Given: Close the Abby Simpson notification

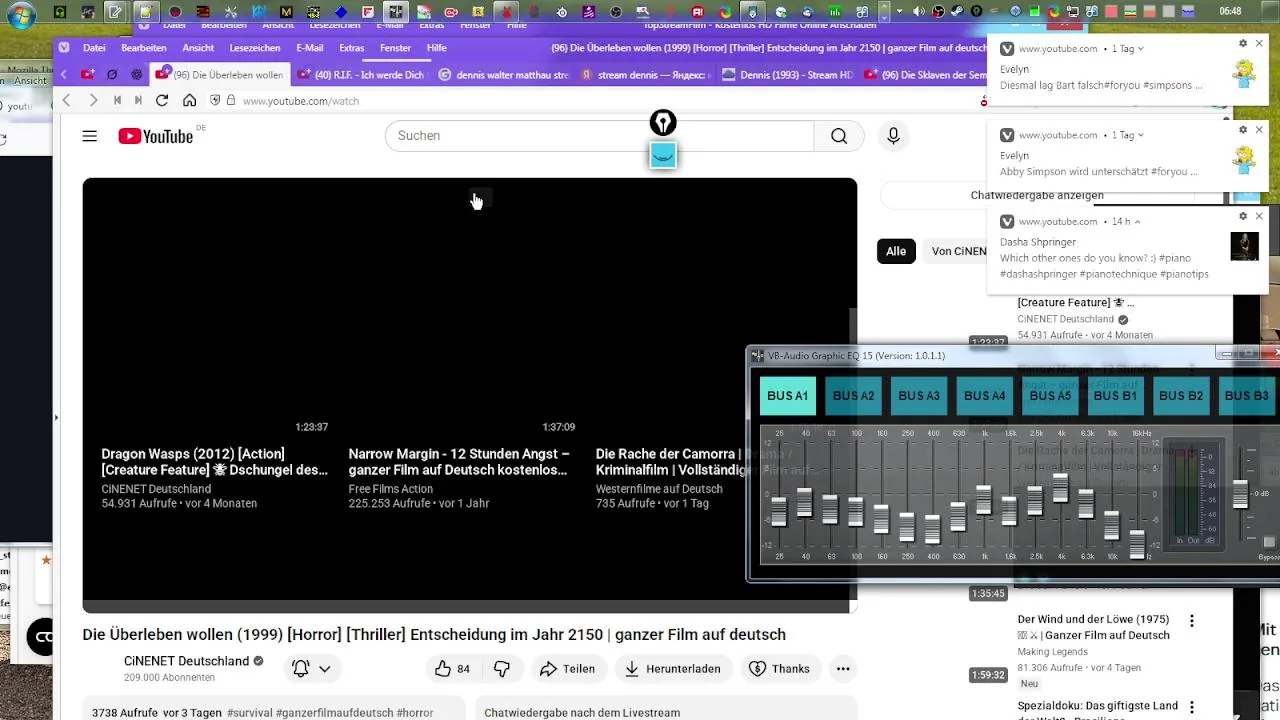Looking at the screenshot, I should click(x=1259, y=130).
